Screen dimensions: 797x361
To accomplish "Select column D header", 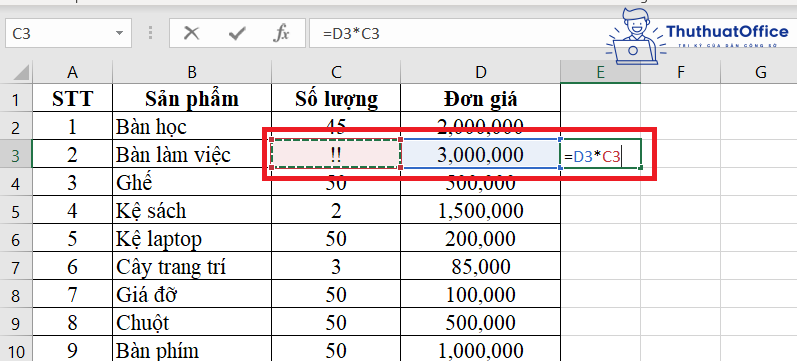I will pos(480,73).
